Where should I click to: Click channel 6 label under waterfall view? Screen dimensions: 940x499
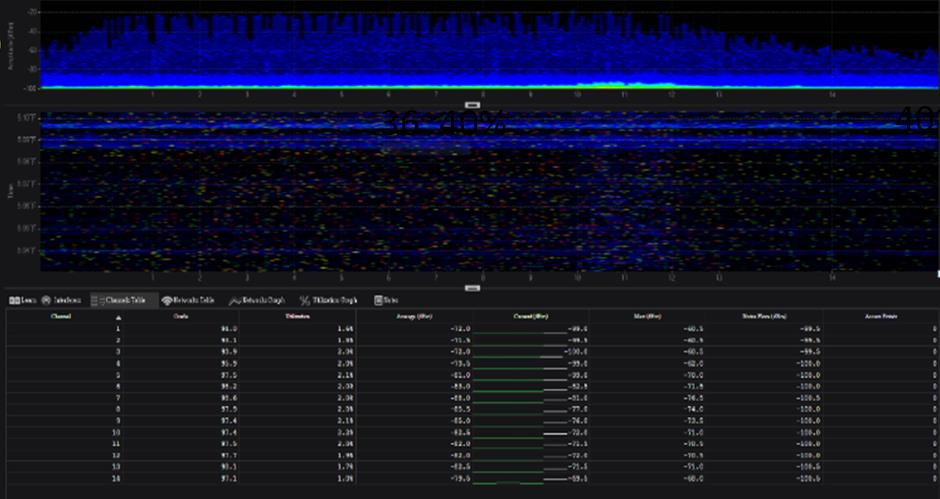pyautogui.click(x=388, y=278)
